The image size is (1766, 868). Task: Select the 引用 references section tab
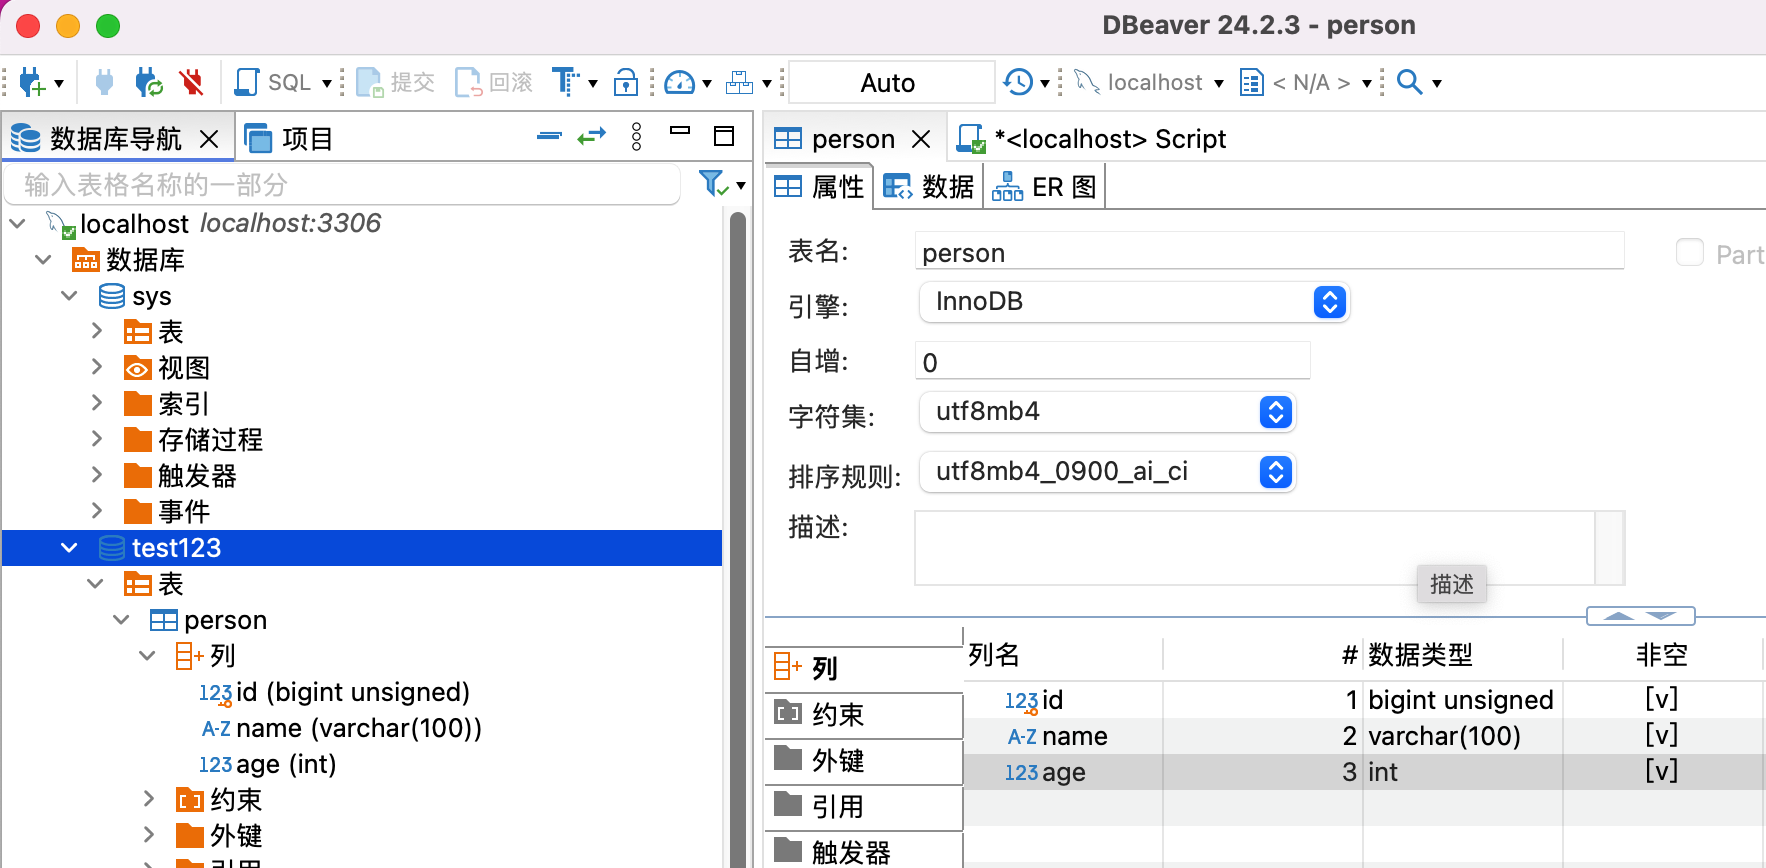point(863,806)
